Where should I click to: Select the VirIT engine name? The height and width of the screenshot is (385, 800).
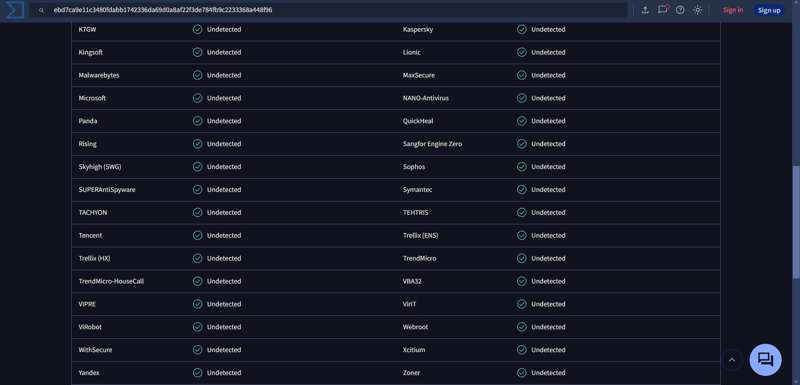pyautogui.click(x=410, y=304)
